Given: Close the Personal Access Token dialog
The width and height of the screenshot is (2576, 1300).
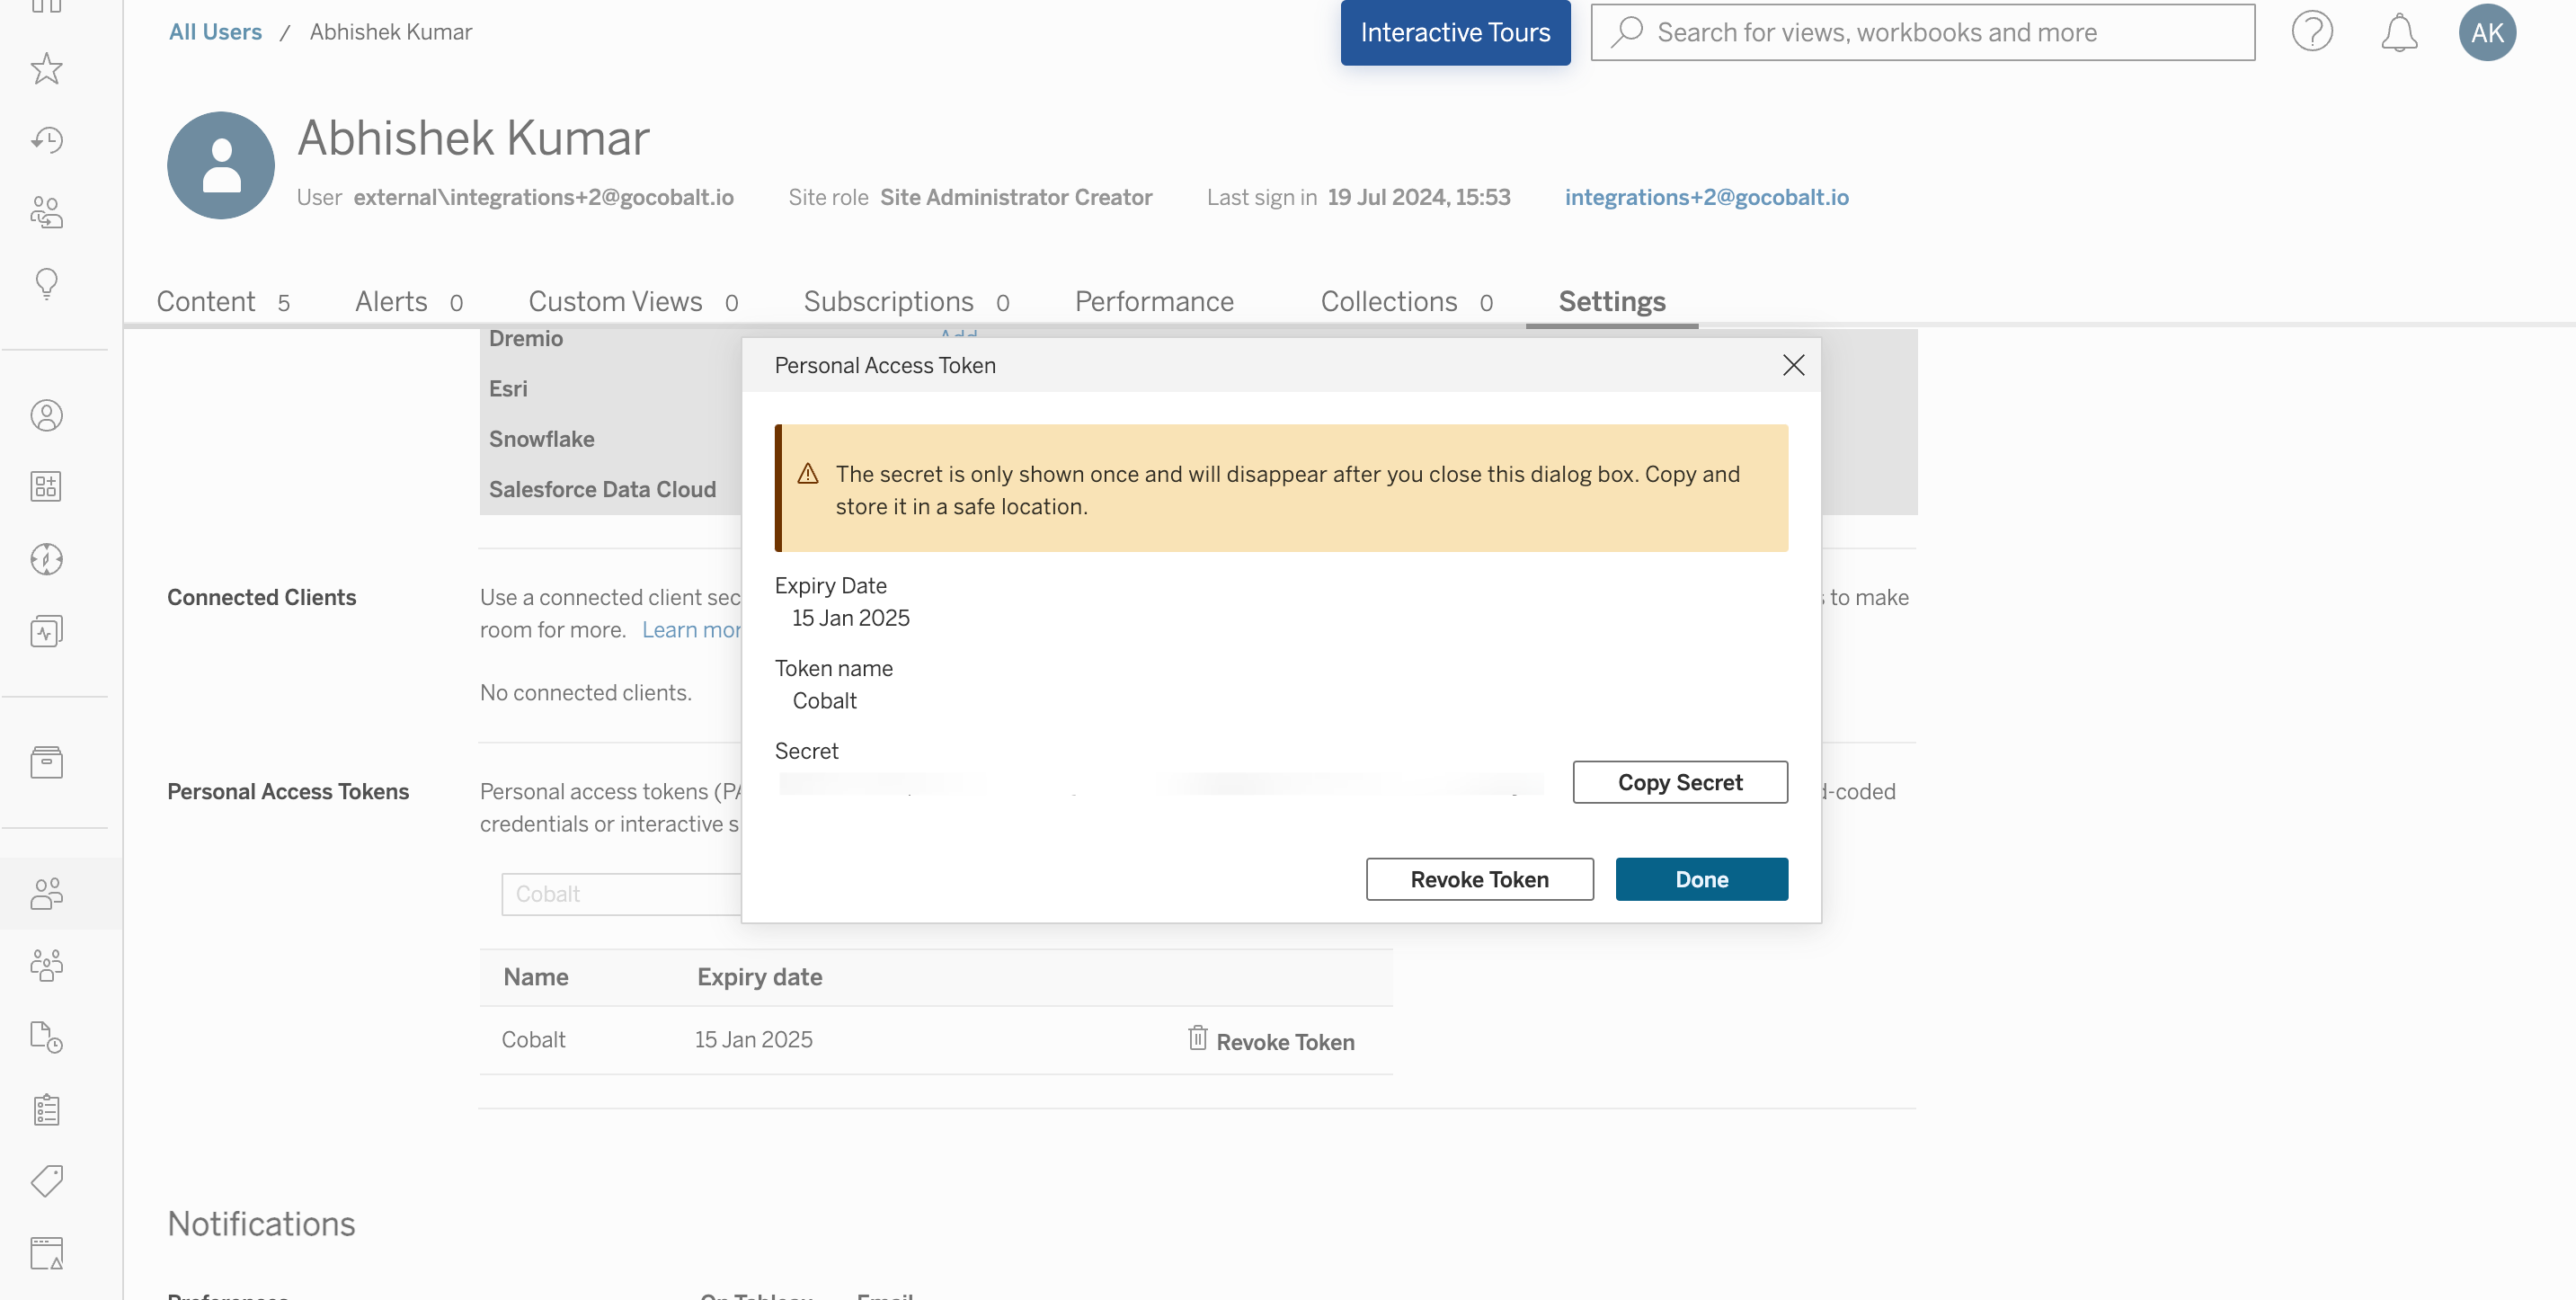Looking at the screenshot, I should [x=1793, y=365].
